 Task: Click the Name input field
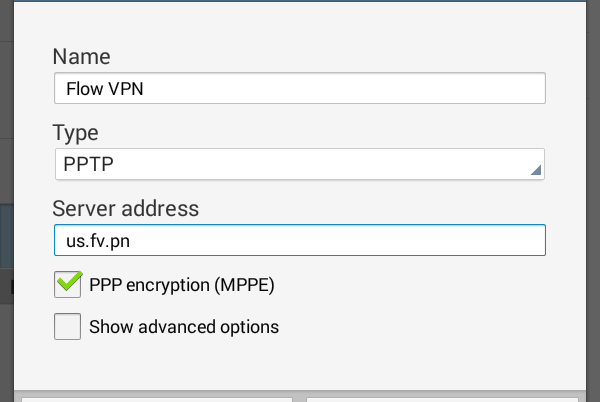(299, 89)
